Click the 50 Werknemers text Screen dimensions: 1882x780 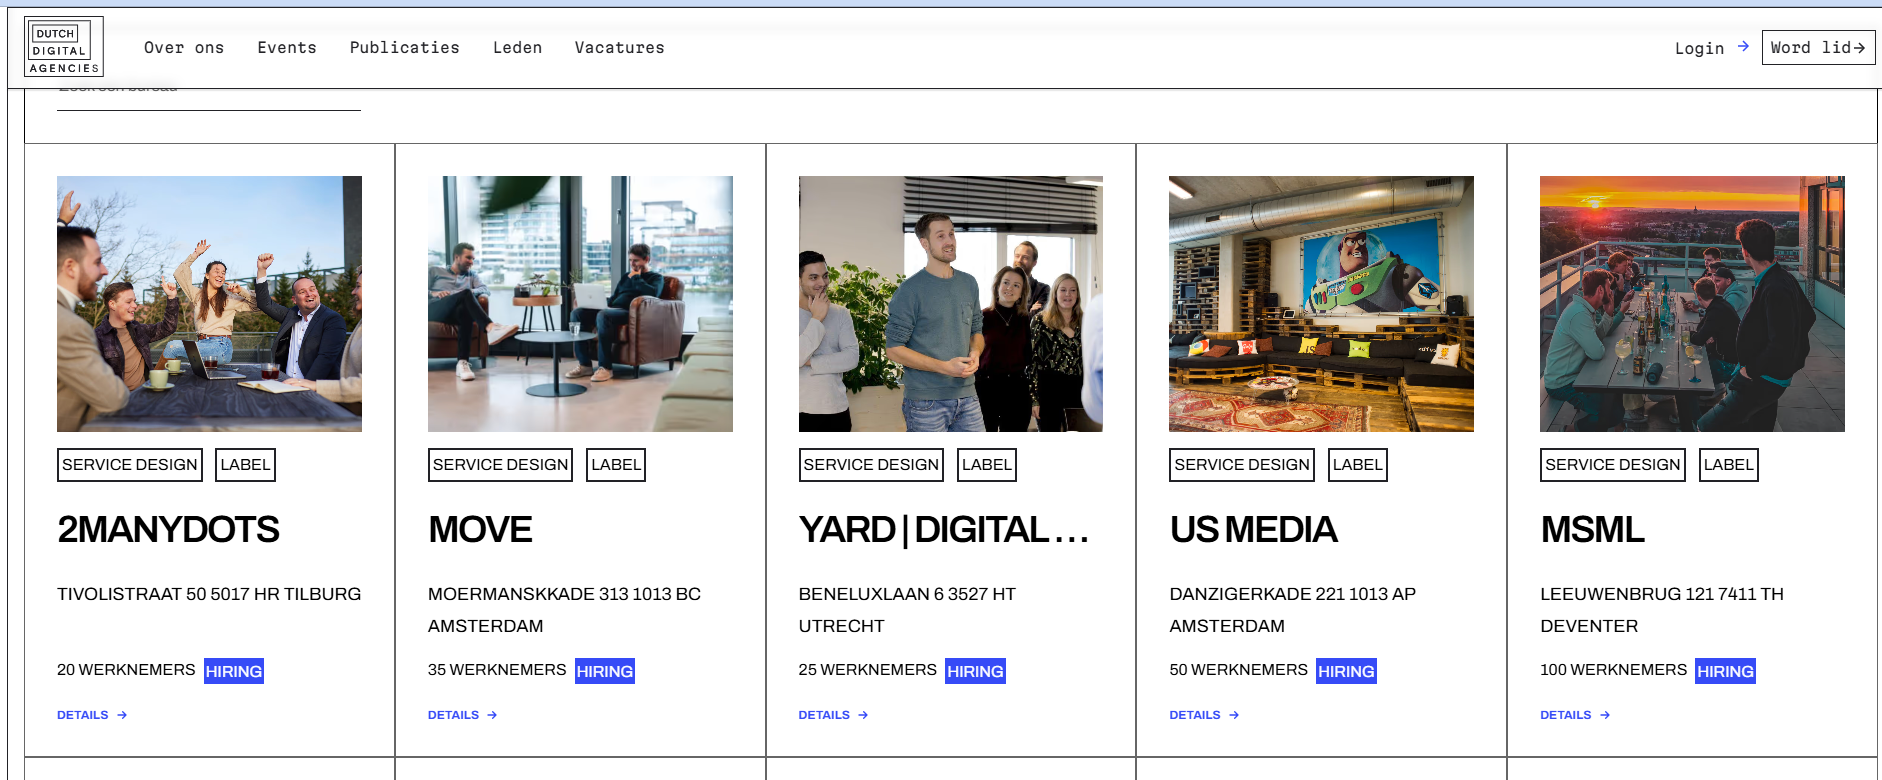click(1238, 670)
